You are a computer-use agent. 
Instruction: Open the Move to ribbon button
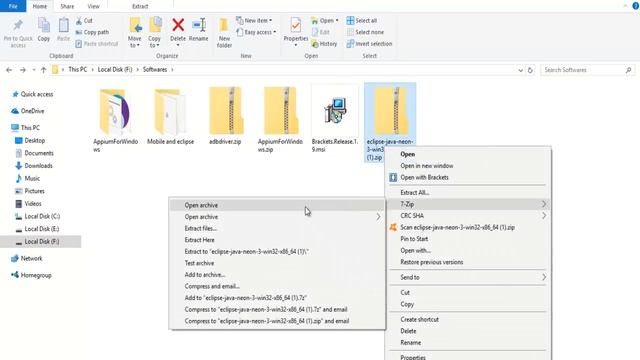point(135,33)
